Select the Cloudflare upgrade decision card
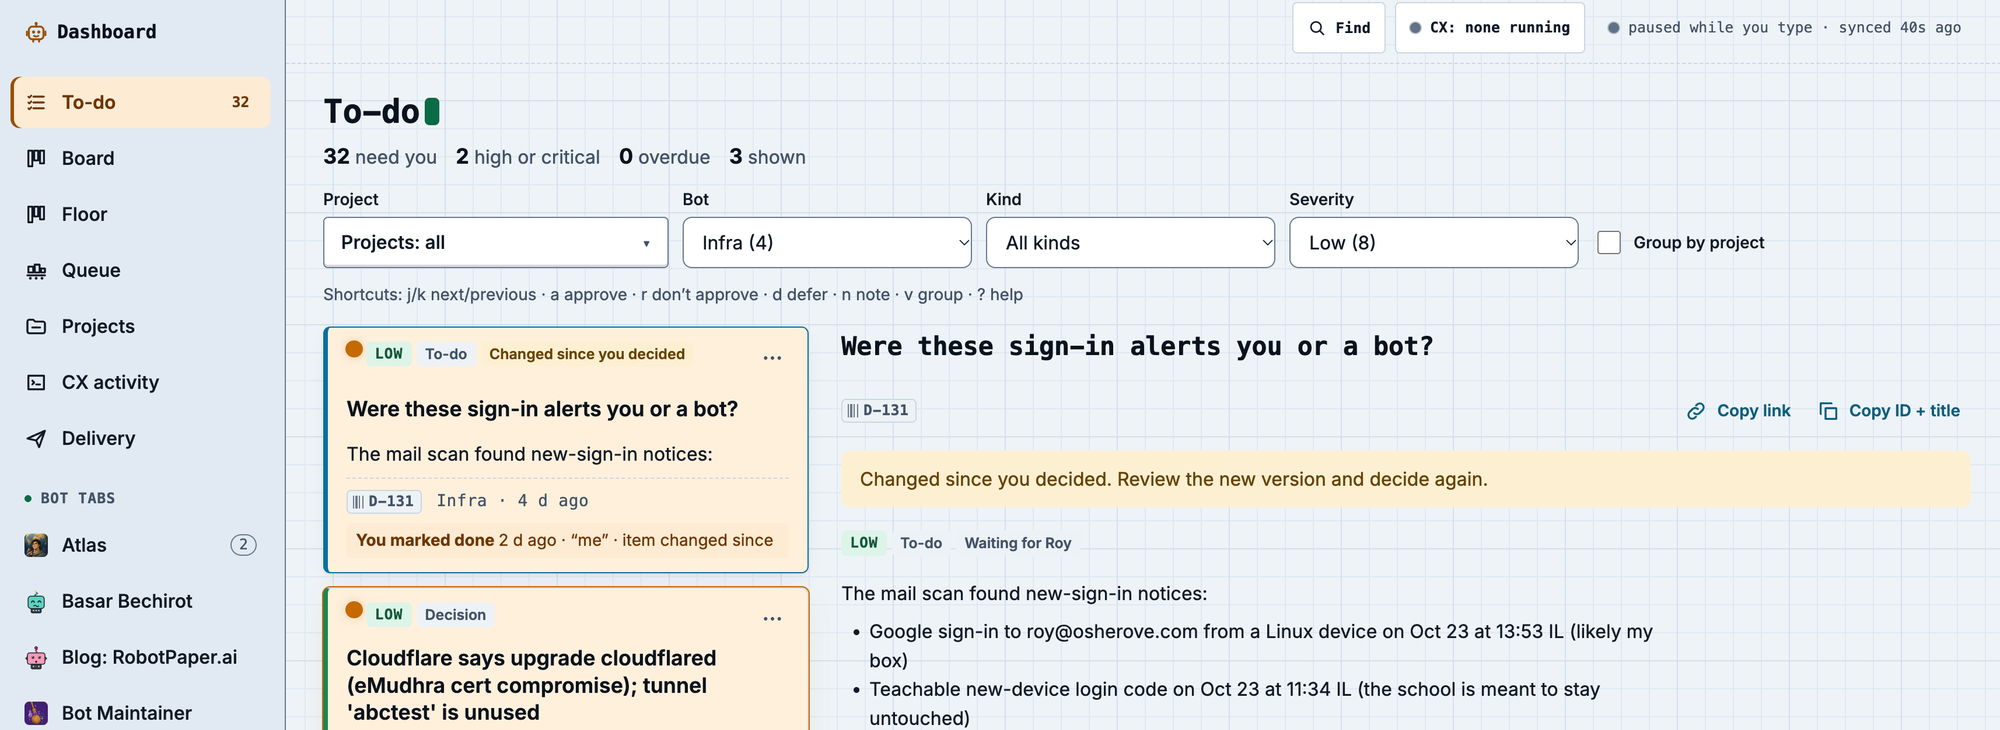The width and height of the screenshot is (2000, 730). tap(566, 659)
